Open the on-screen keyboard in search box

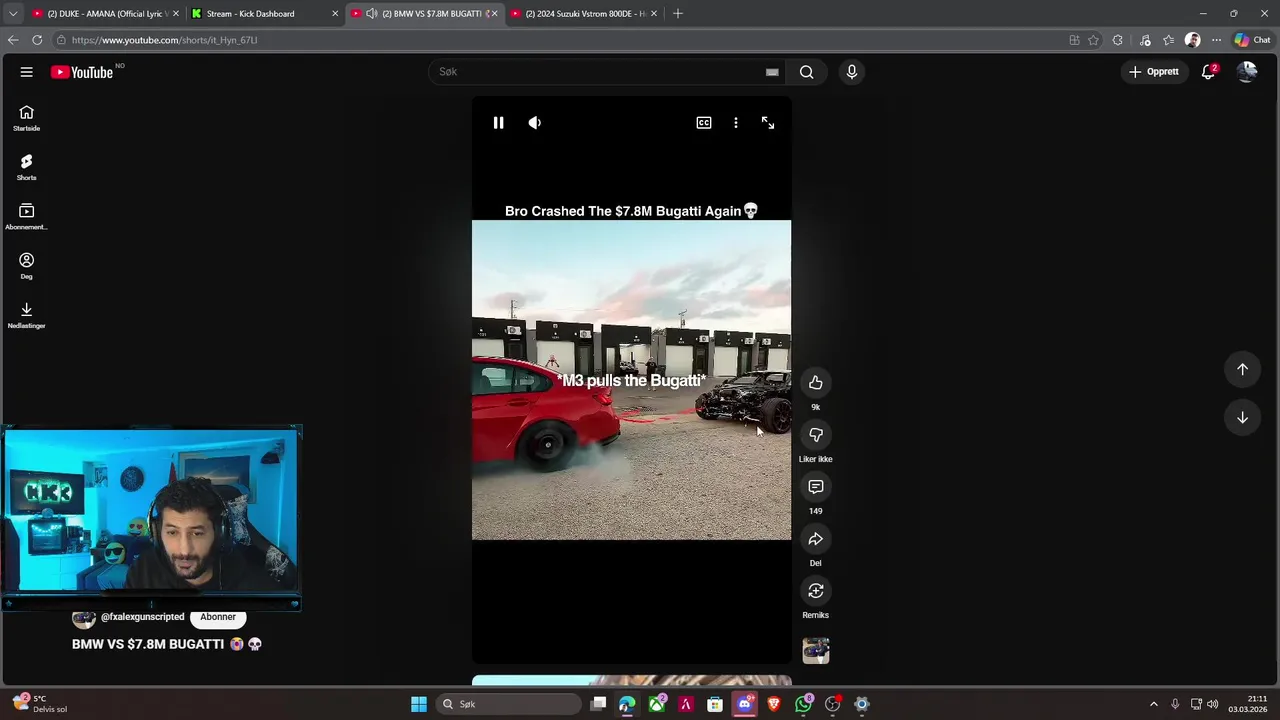772,72
